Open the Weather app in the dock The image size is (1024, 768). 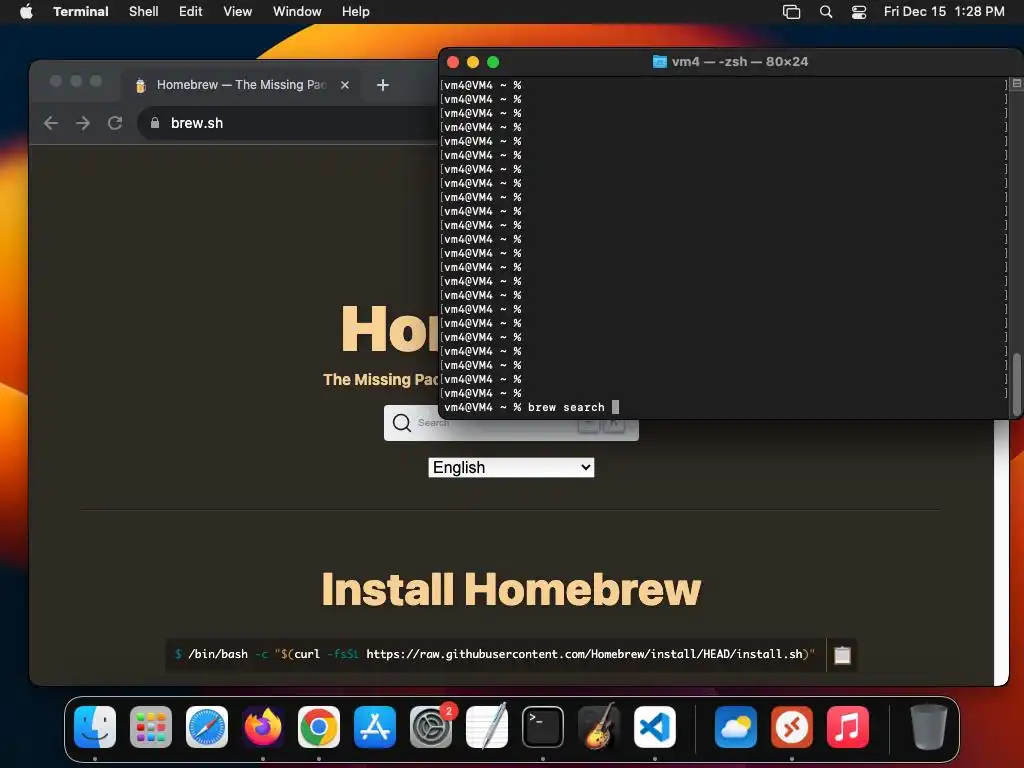click(x=736, y=727)
